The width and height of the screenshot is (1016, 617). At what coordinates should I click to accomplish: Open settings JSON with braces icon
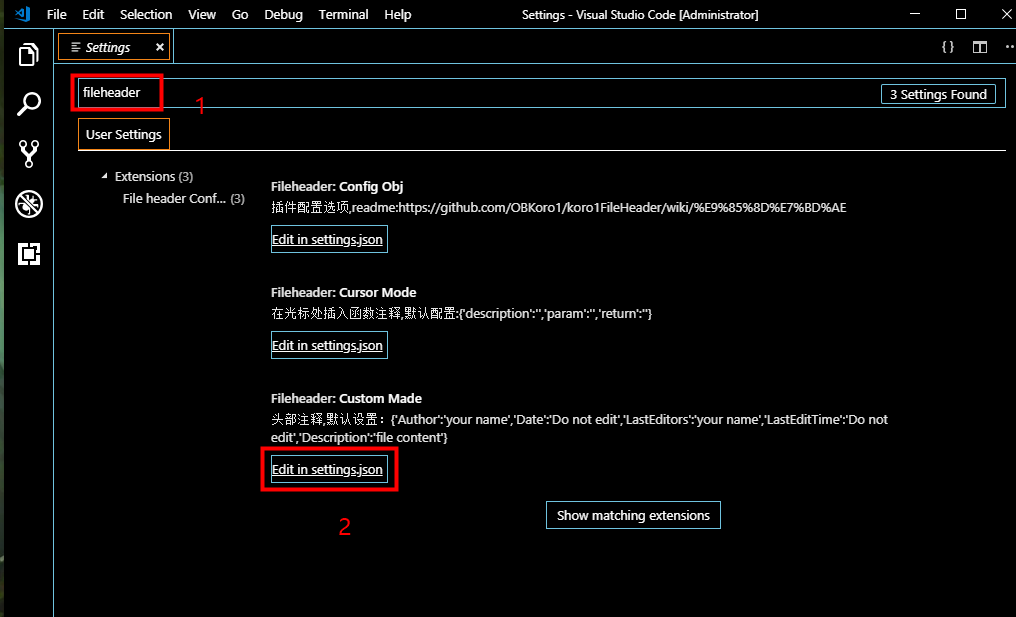coord(948,47)
